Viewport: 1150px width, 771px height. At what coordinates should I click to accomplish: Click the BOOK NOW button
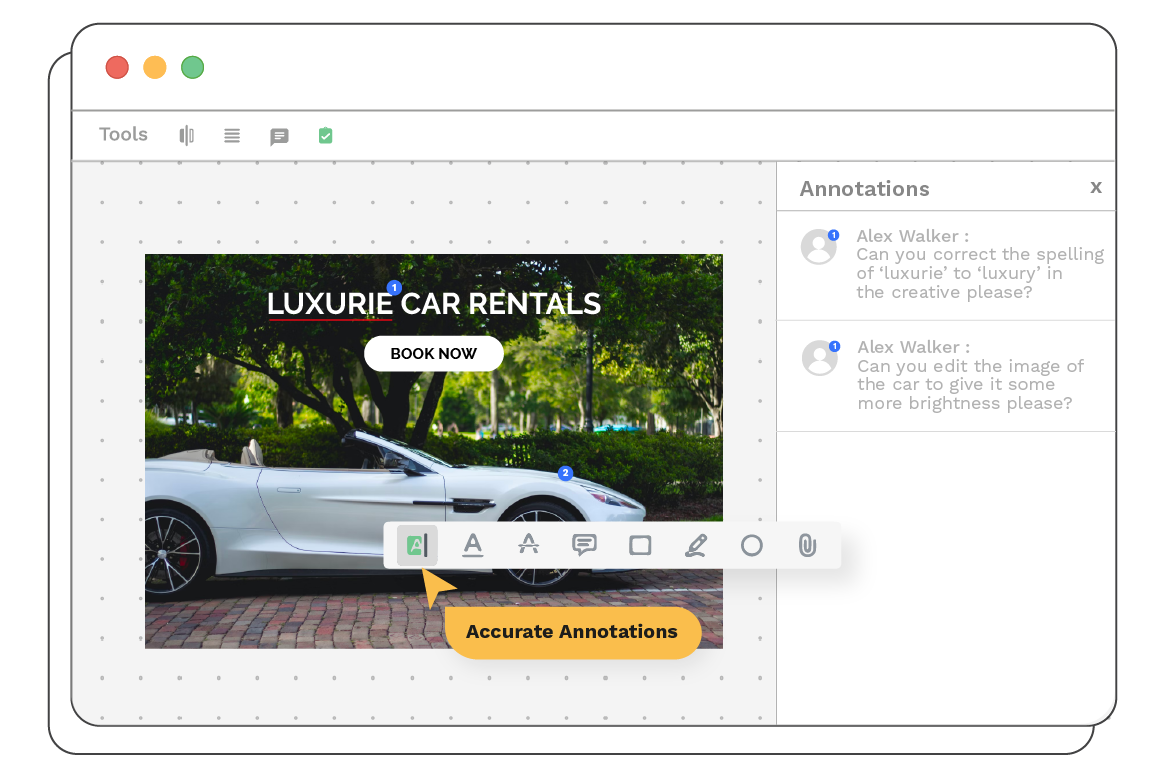tap(434, 353)
